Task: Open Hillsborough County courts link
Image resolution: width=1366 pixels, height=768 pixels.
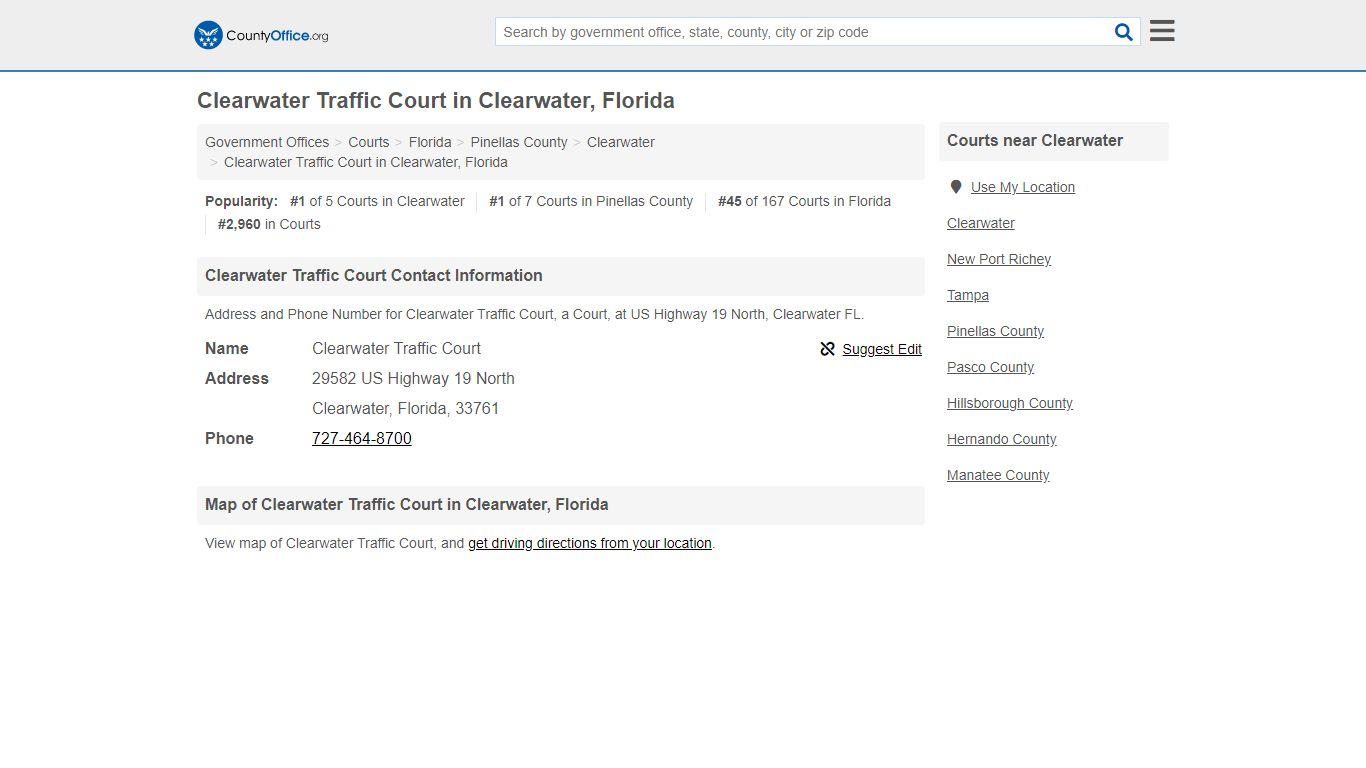Action: [1010, 403]
